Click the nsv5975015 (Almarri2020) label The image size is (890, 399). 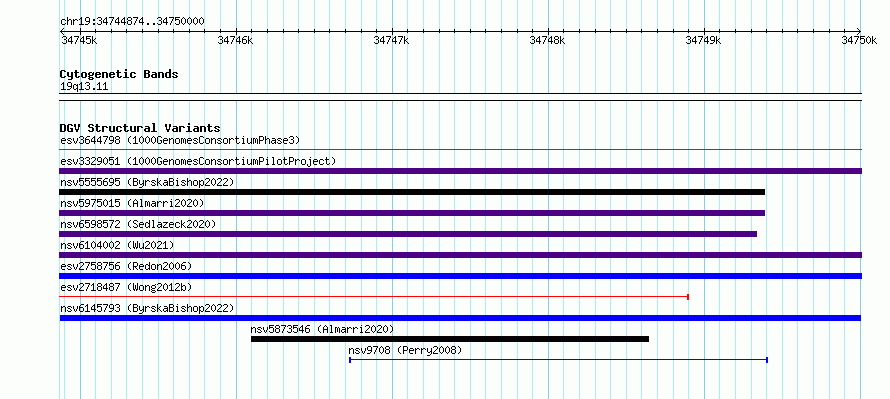[x=132, y=203]
